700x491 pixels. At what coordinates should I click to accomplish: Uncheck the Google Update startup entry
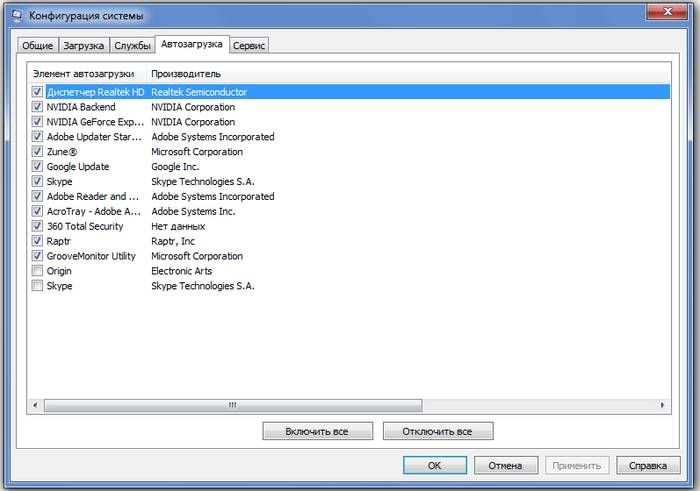point(37,167)
